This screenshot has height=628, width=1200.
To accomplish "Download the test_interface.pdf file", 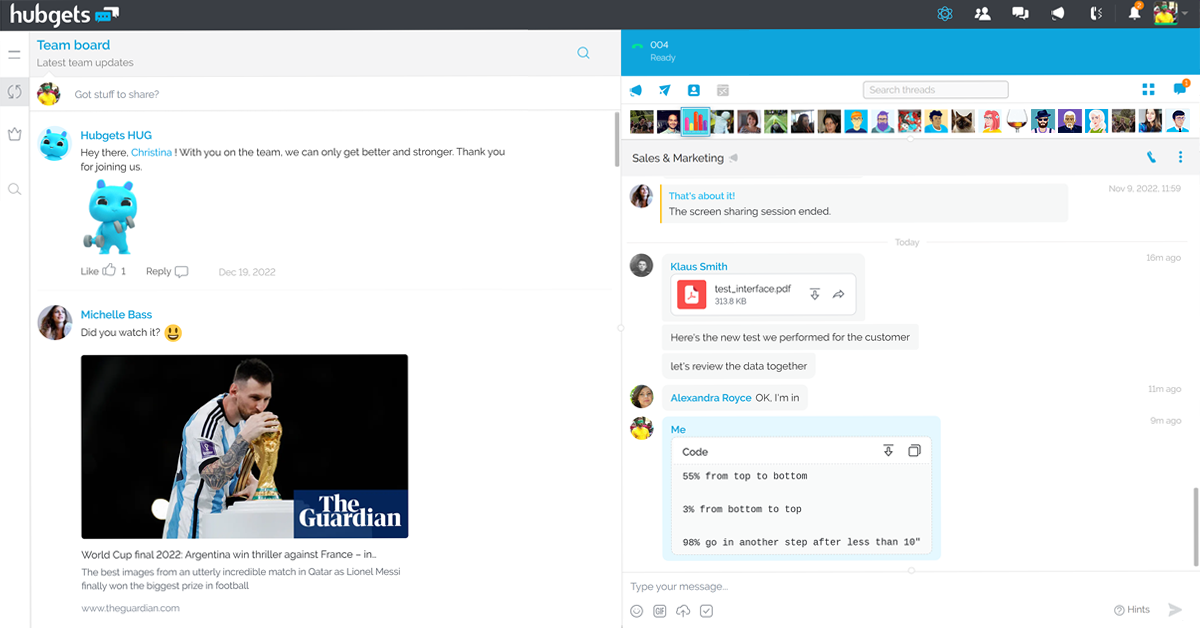I will [x=815, y=294].
